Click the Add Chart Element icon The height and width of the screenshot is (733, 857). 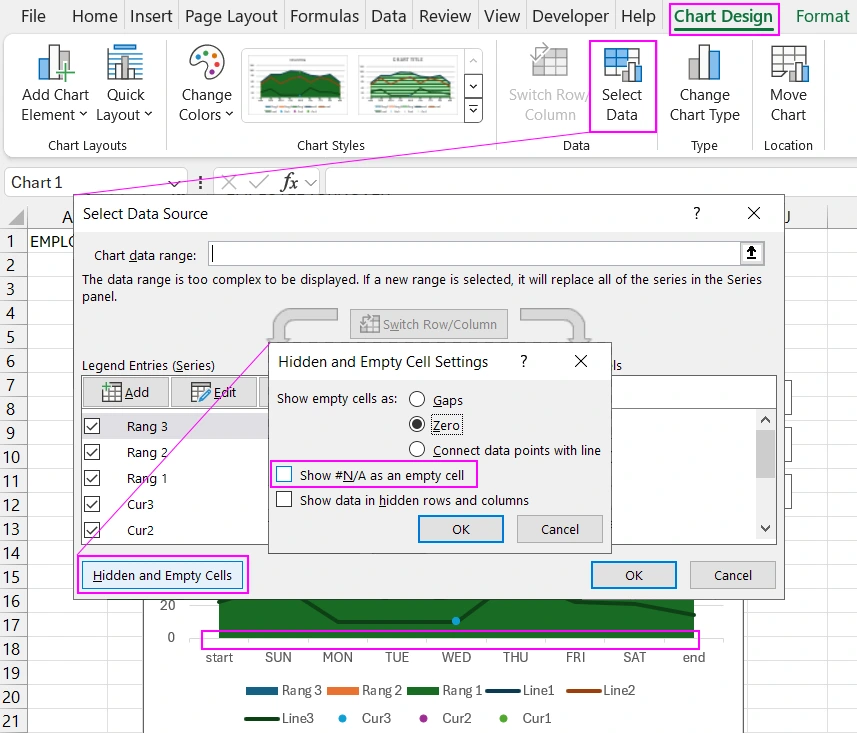[x=55, y=63]
